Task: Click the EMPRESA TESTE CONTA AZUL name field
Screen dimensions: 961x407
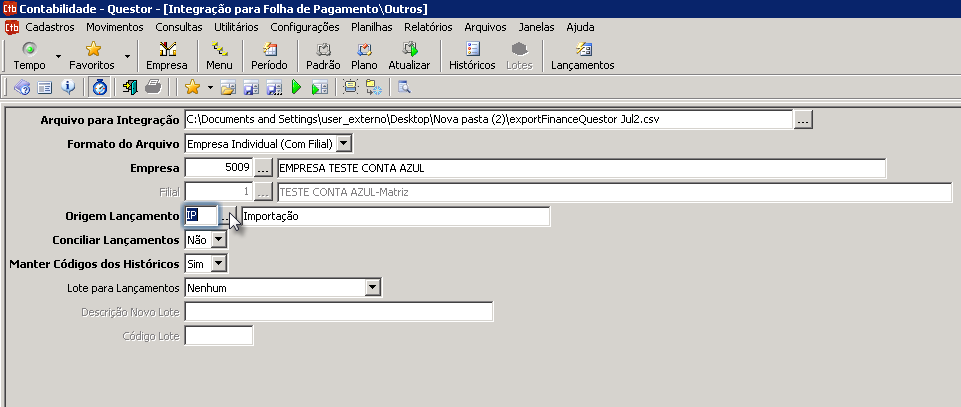Action: click(x=581, y=168)
